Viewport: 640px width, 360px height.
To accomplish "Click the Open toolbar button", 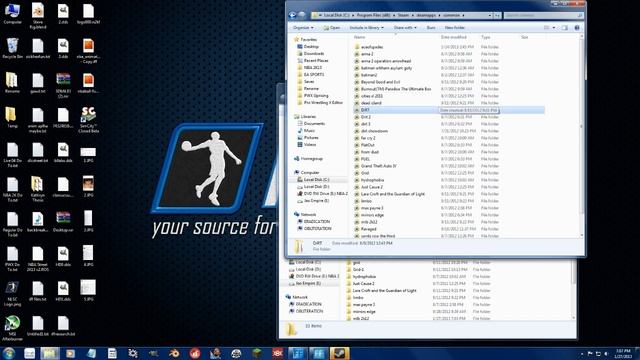I will click(331, 28).
